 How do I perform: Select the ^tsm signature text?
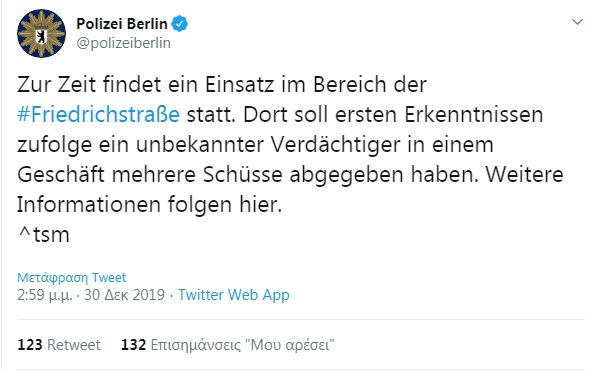44,235
